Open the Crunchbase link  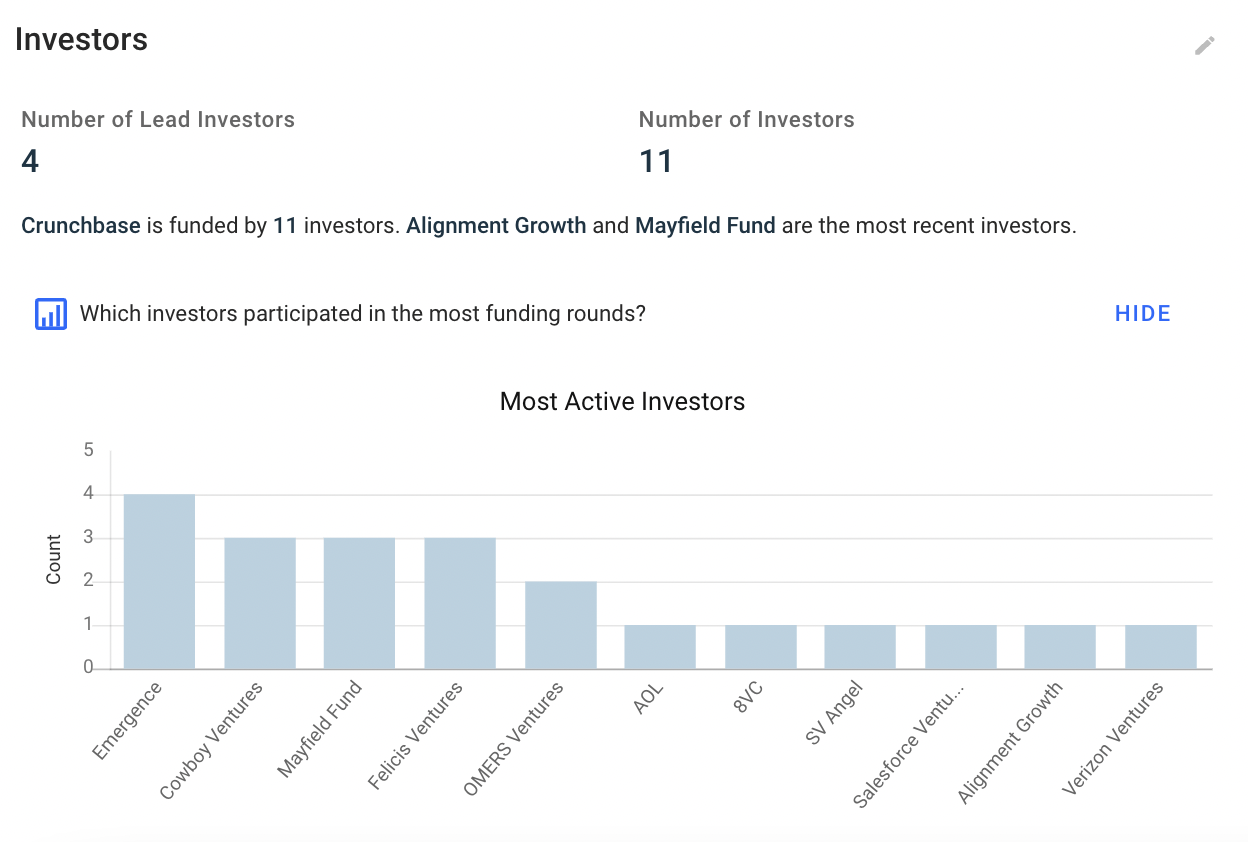coord(81,226)
